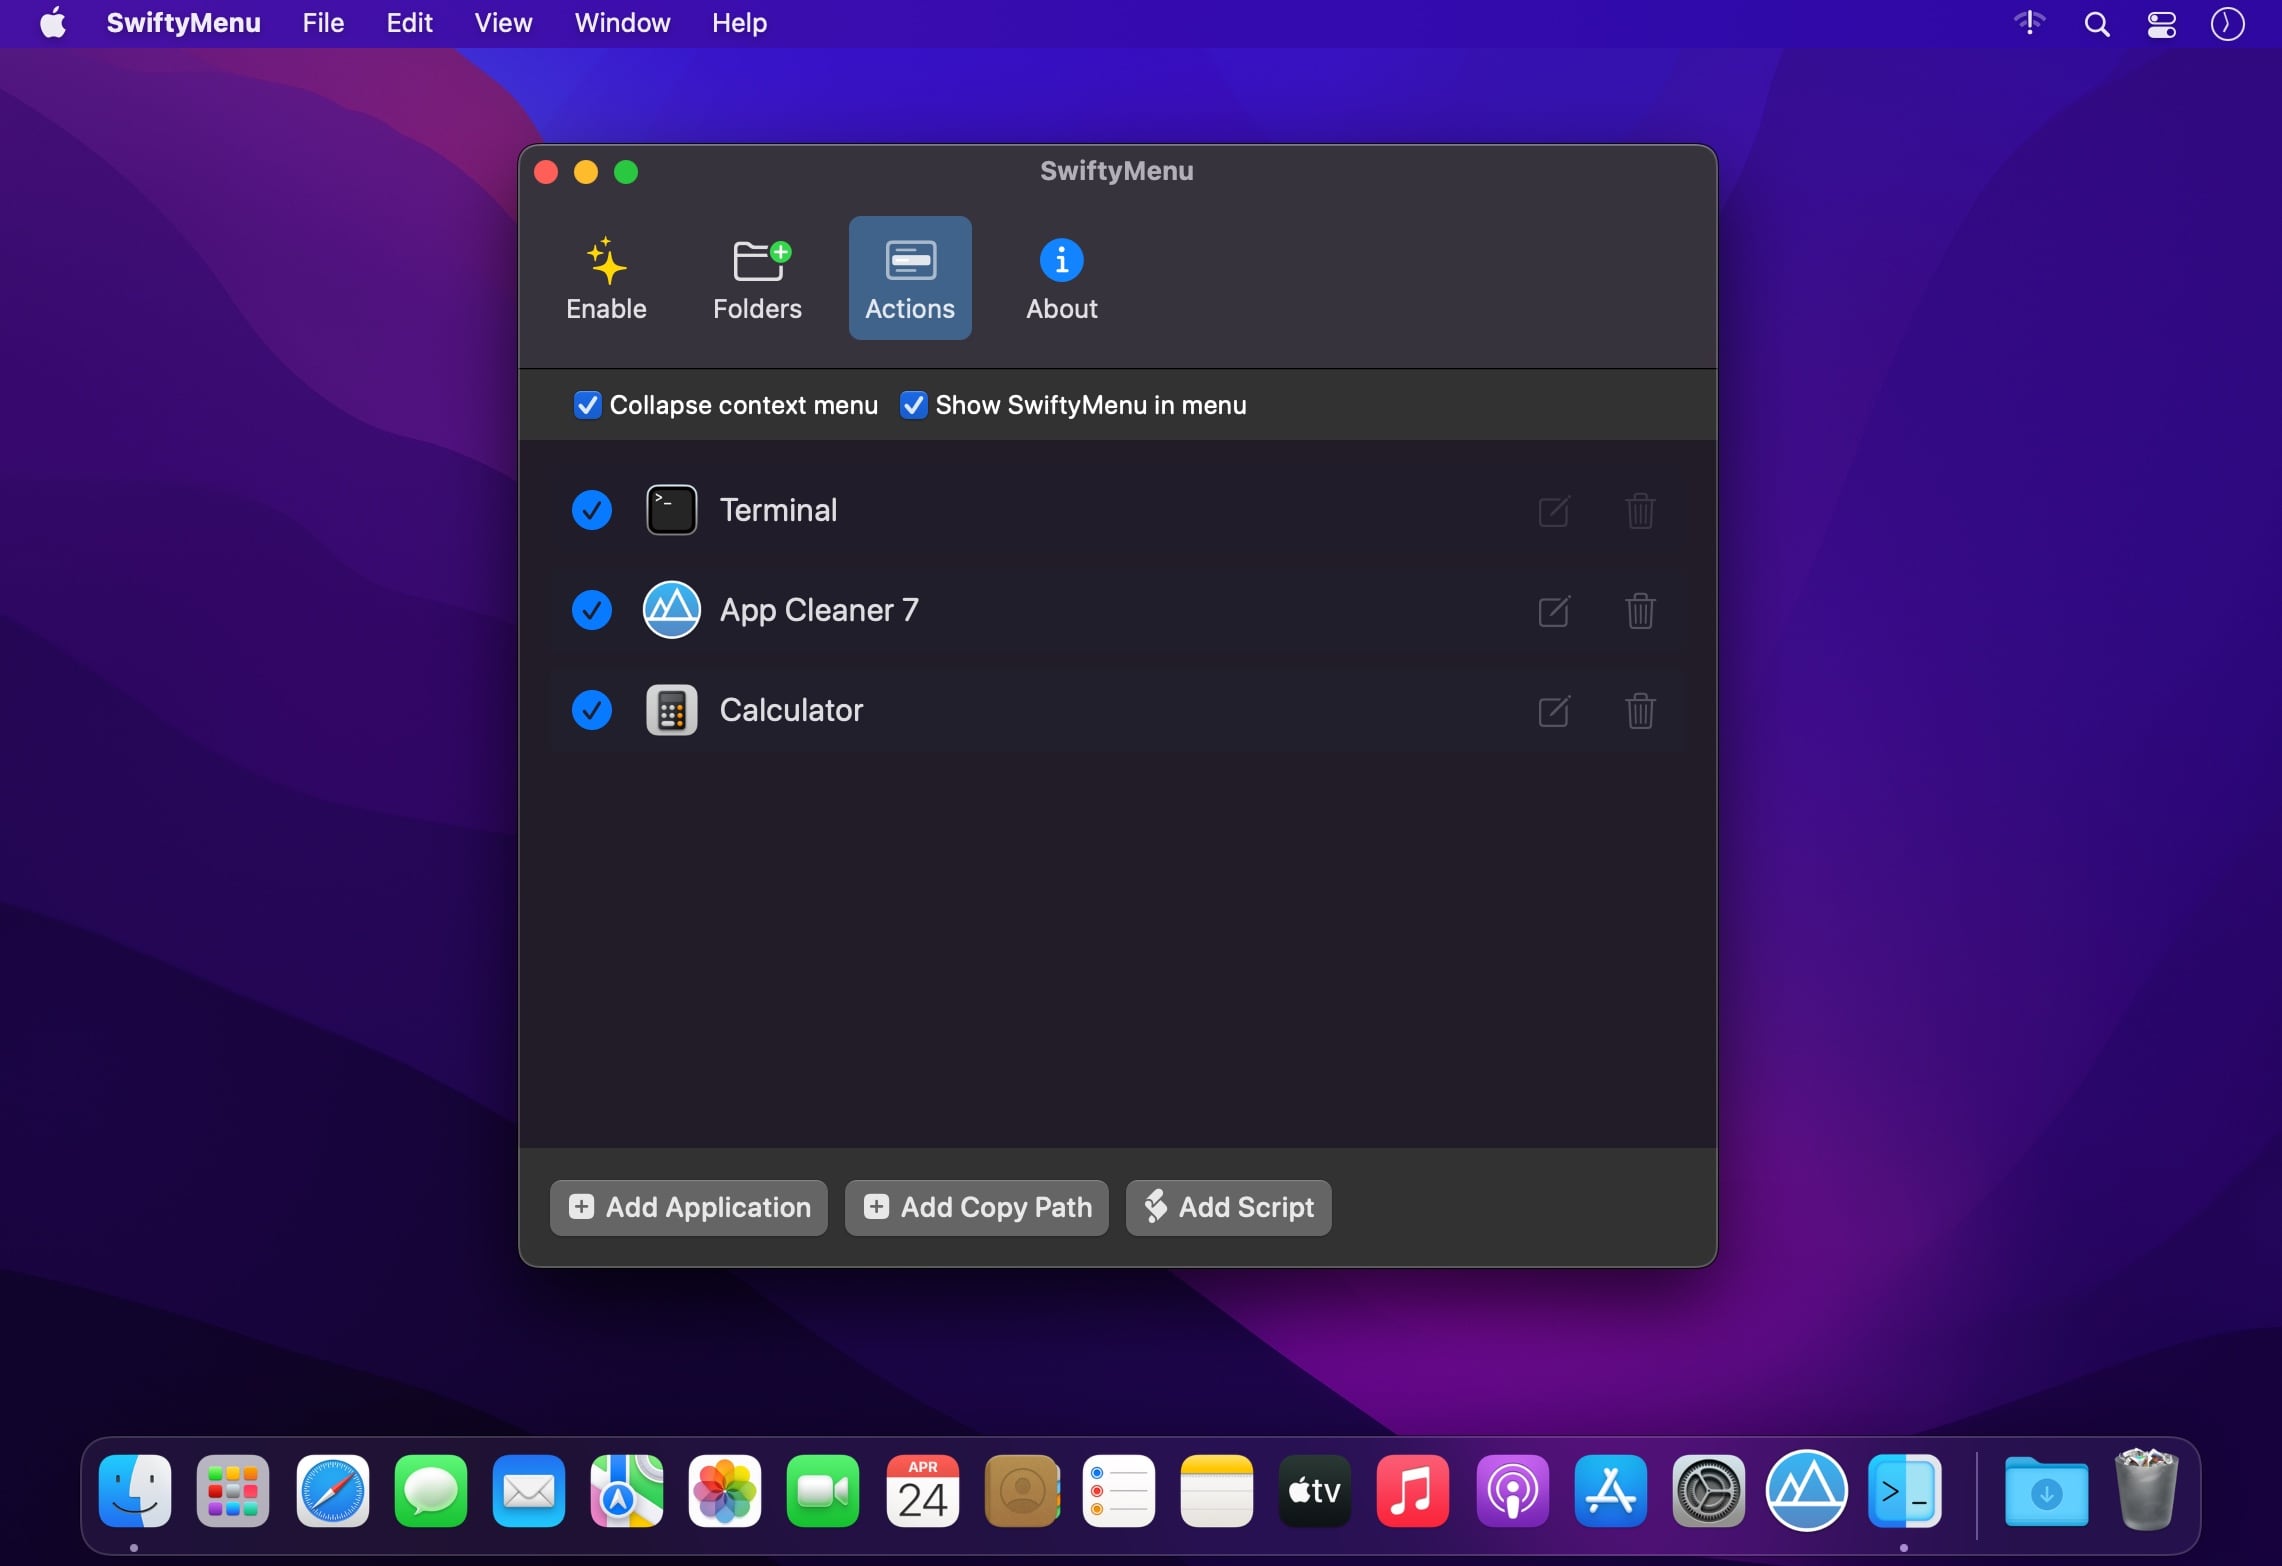Open the About tab

point(1061,279)
